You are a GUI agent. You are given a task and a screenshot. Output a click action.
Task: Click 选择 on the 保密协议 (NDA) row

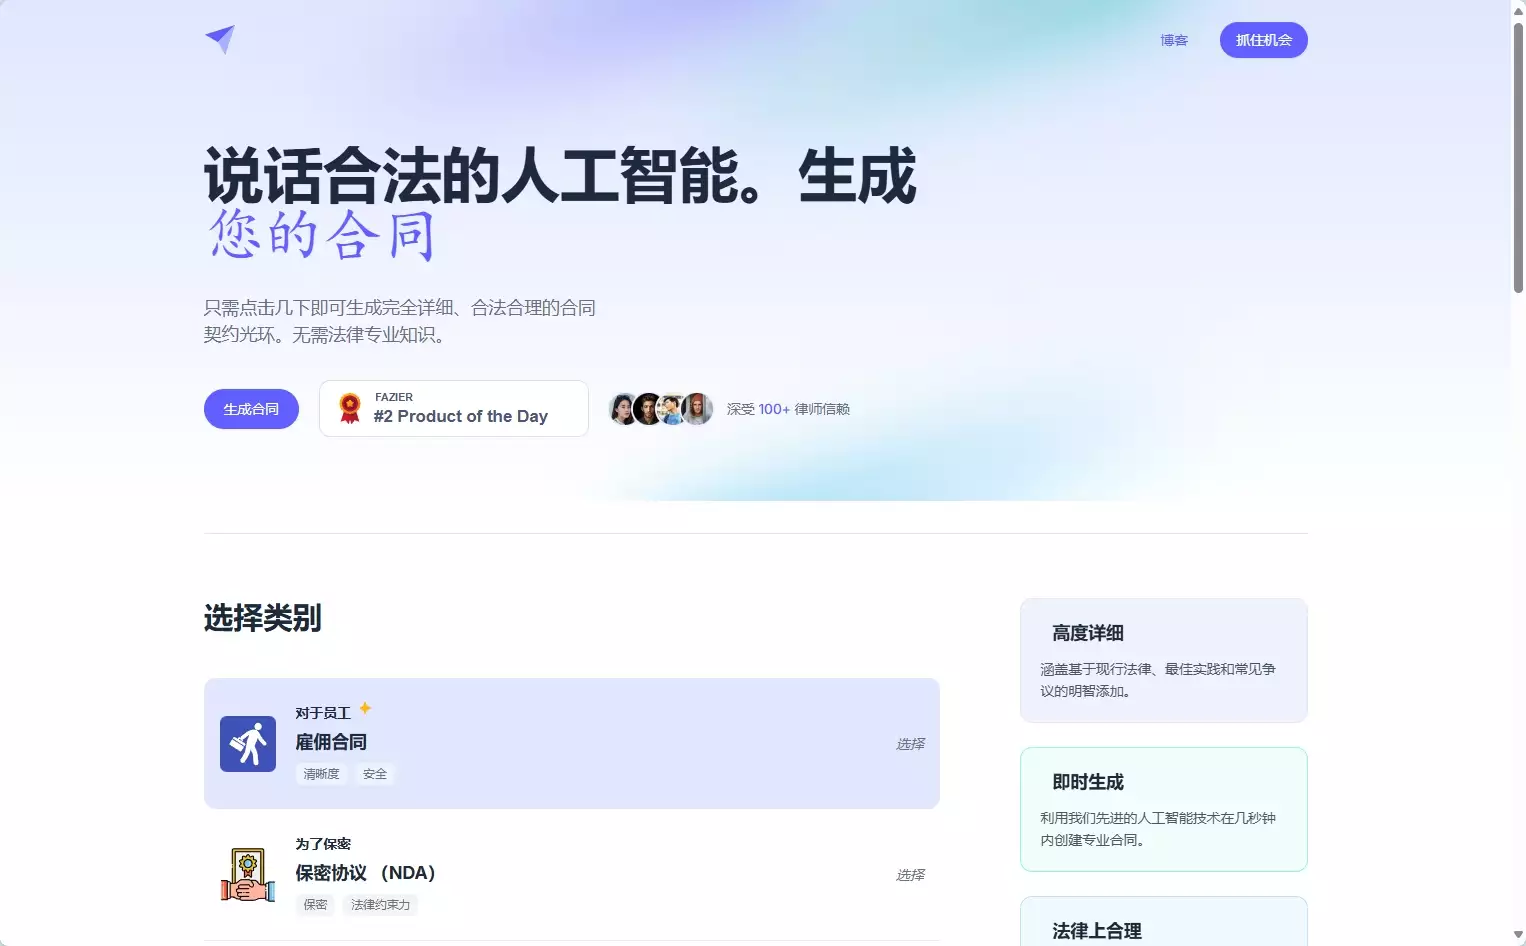coord(910,875)
